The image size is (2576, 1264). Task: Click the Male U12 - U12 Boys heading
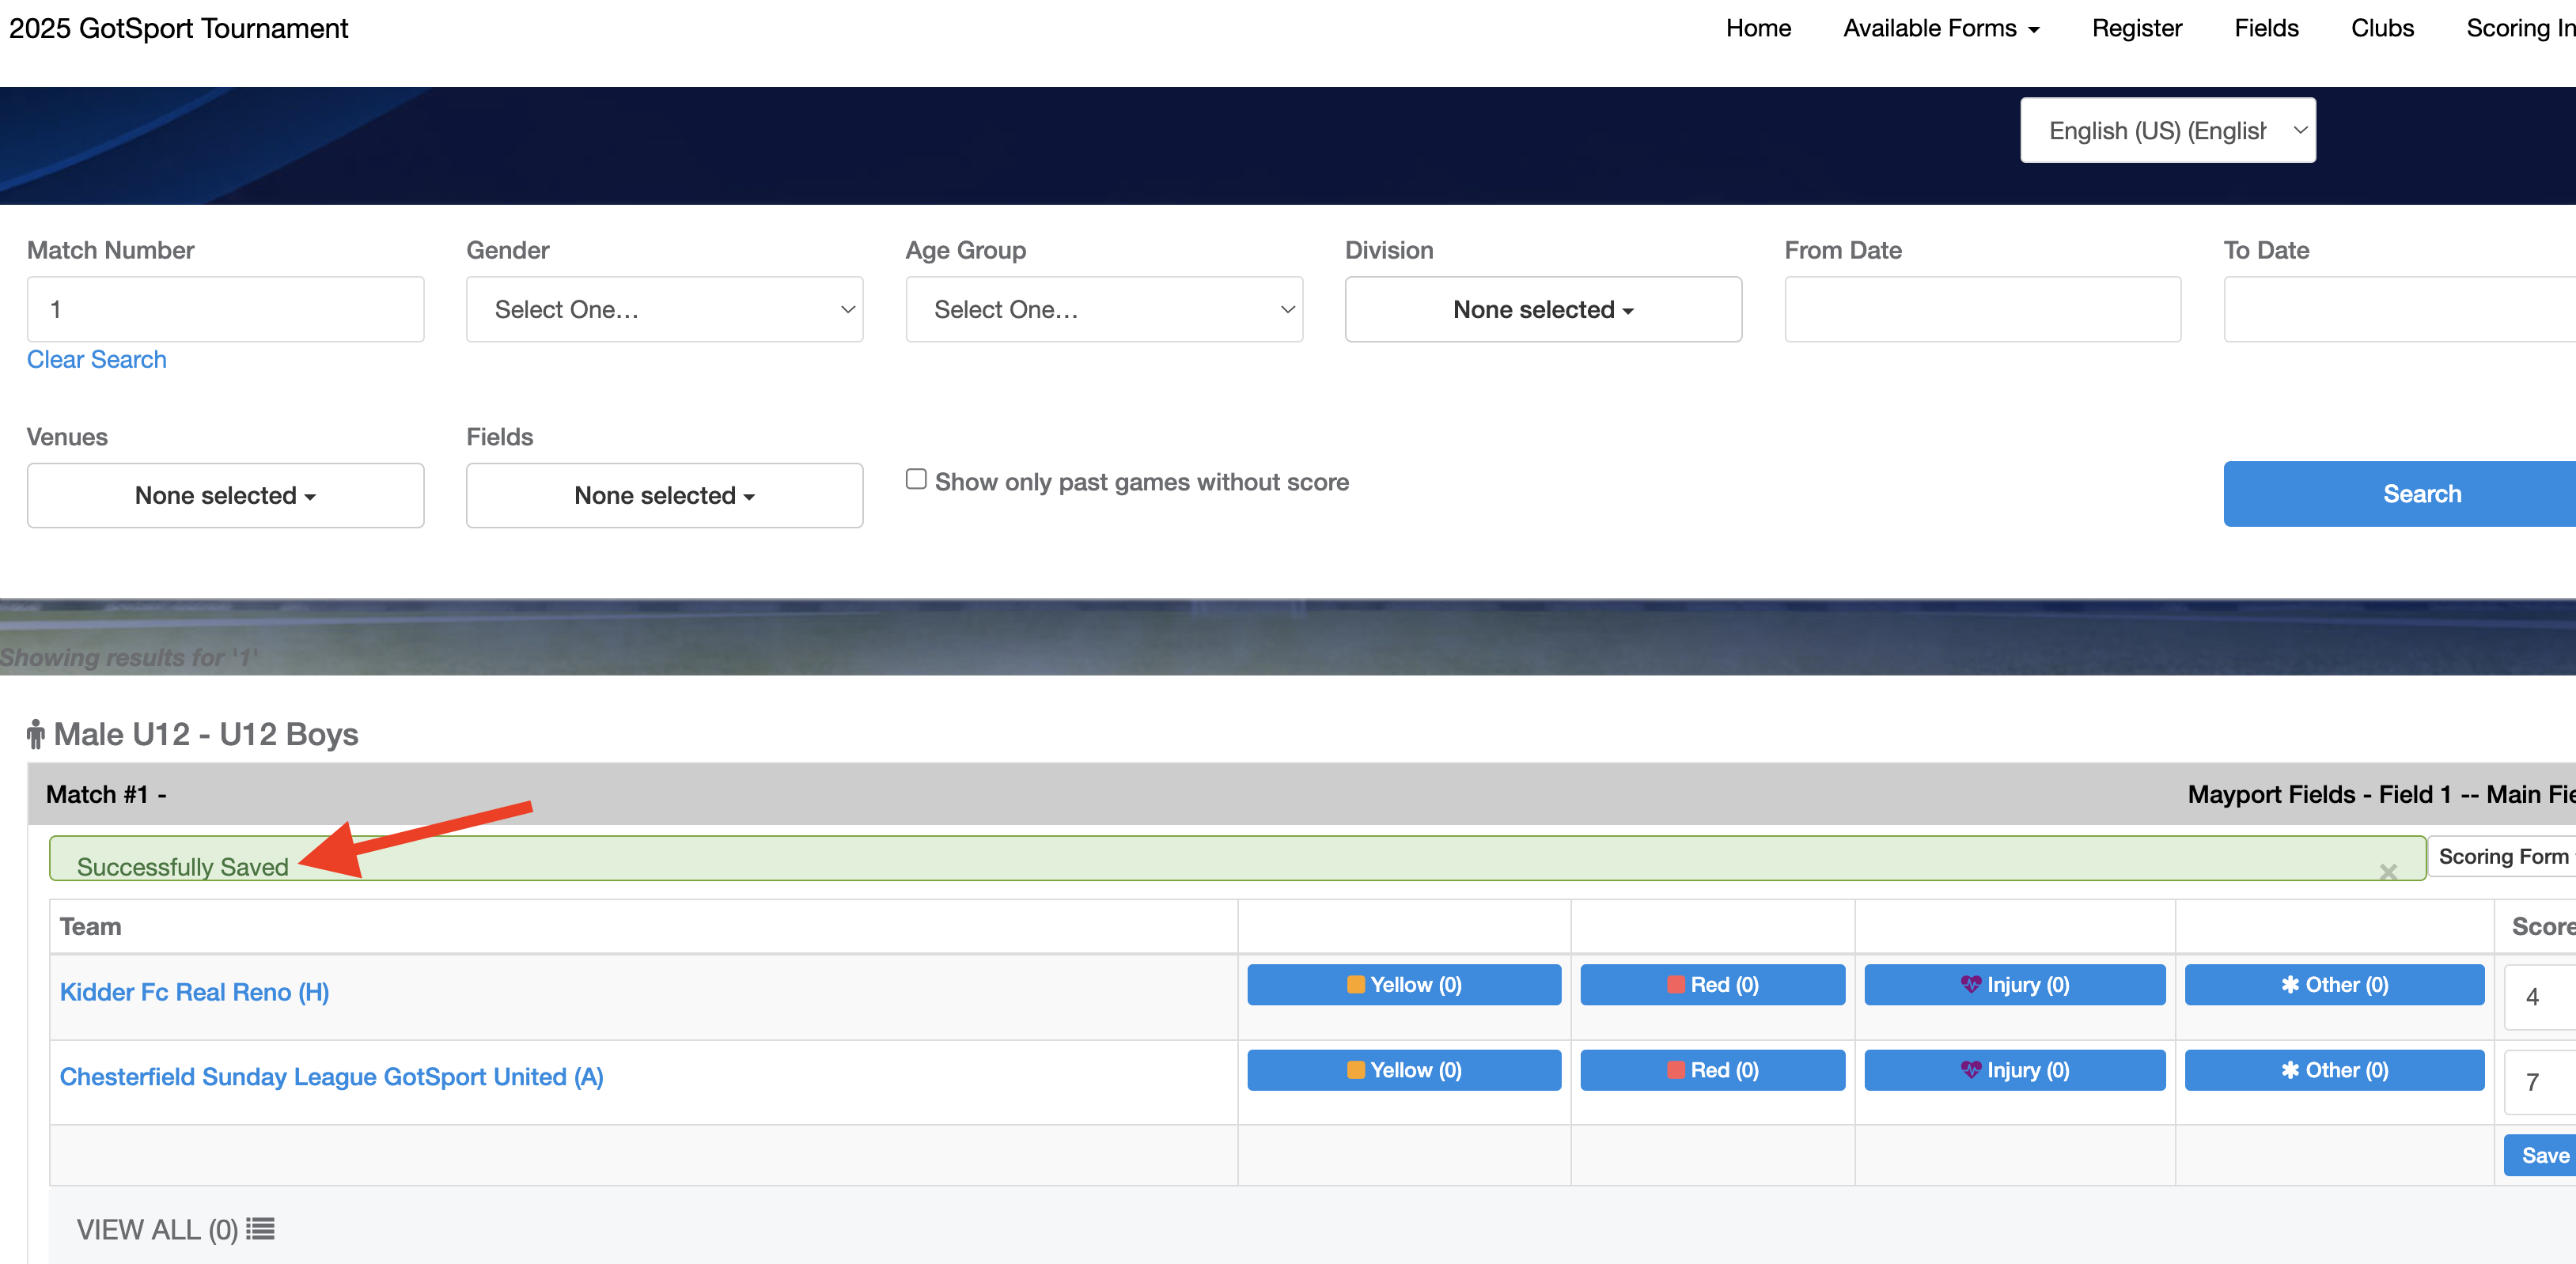point(205,734)
